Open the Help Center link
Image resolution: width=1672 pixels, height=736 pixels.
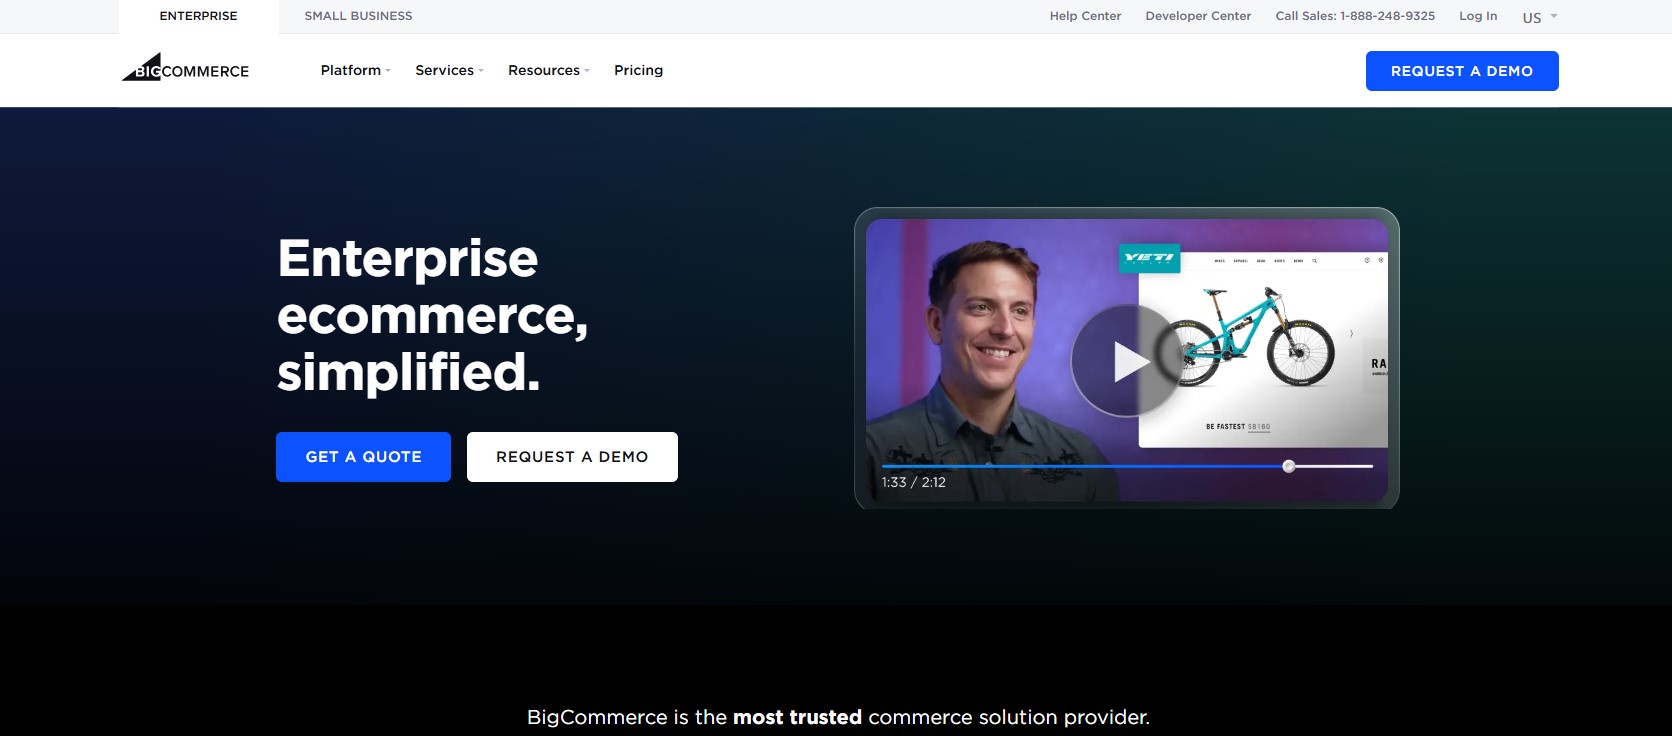click(1085, 16)
